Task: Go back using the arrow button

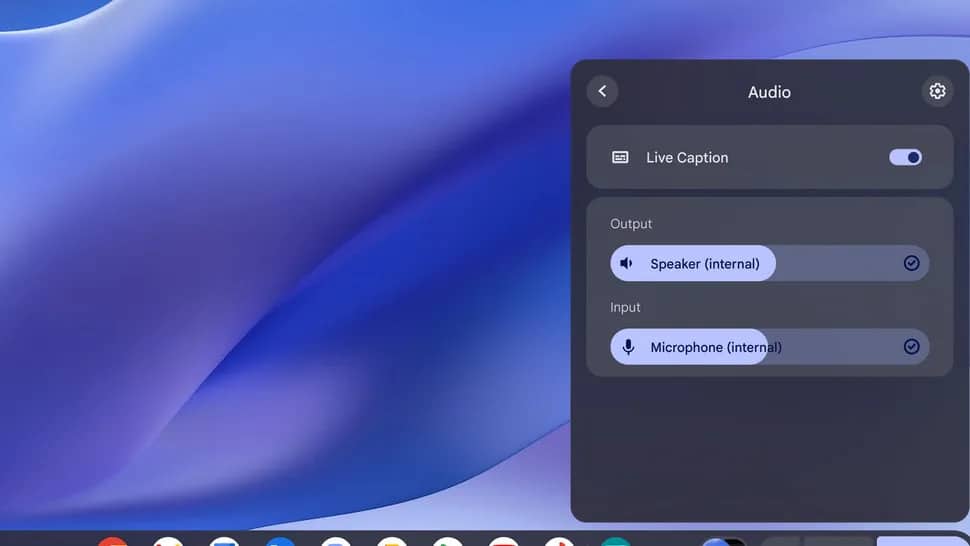Action: (603, 92)
